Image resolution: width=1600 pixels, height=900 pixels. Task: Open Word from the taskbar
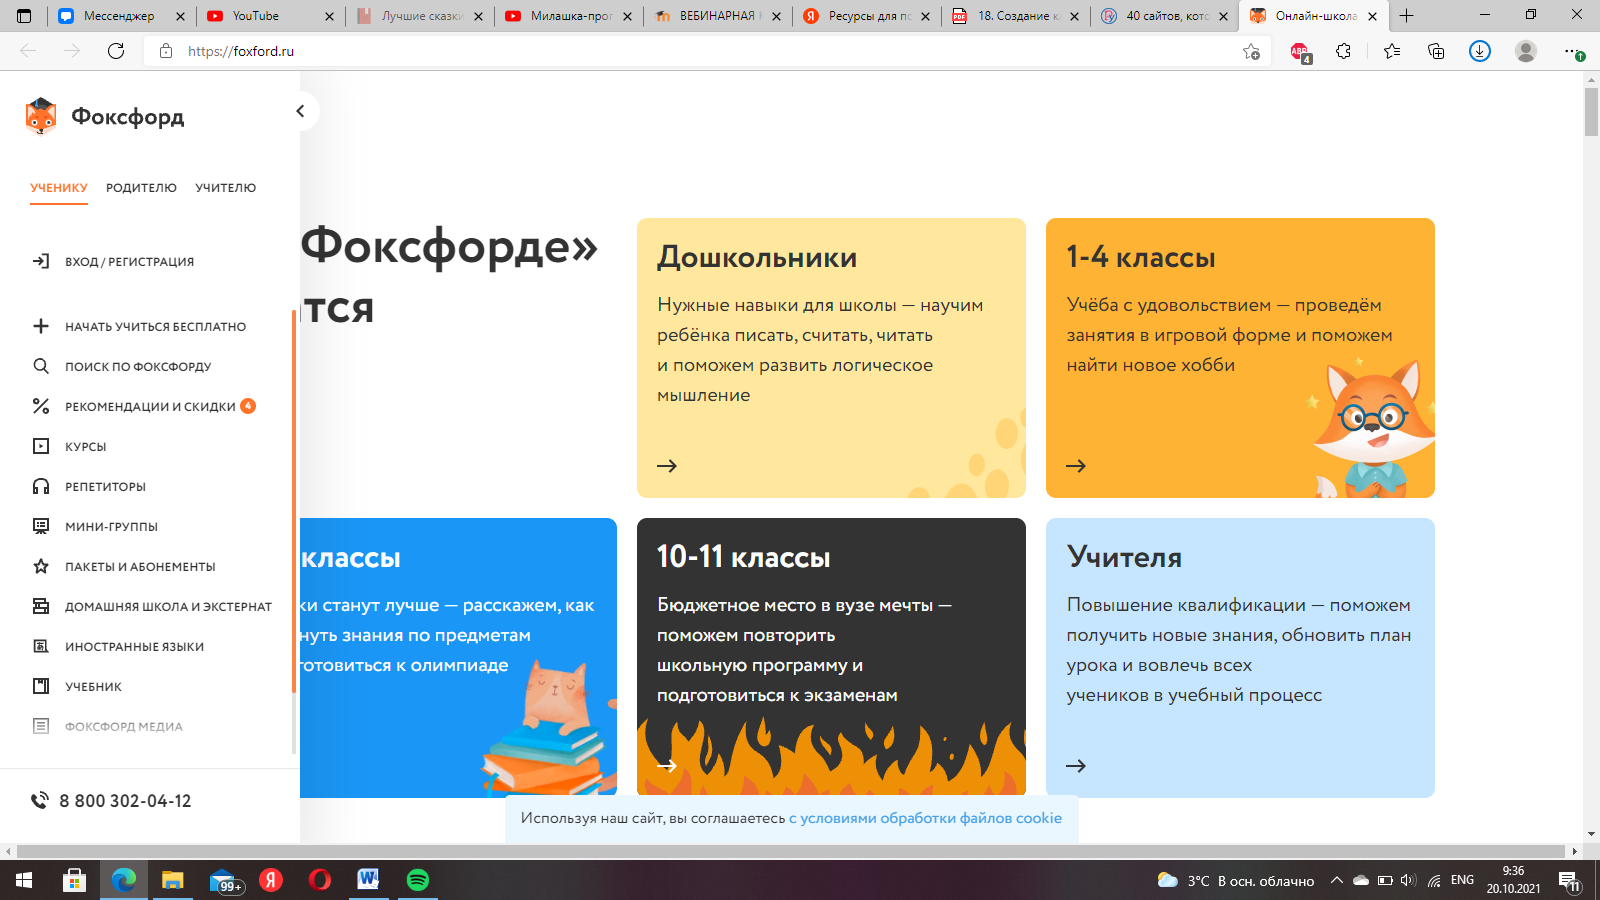click(368, 879)
